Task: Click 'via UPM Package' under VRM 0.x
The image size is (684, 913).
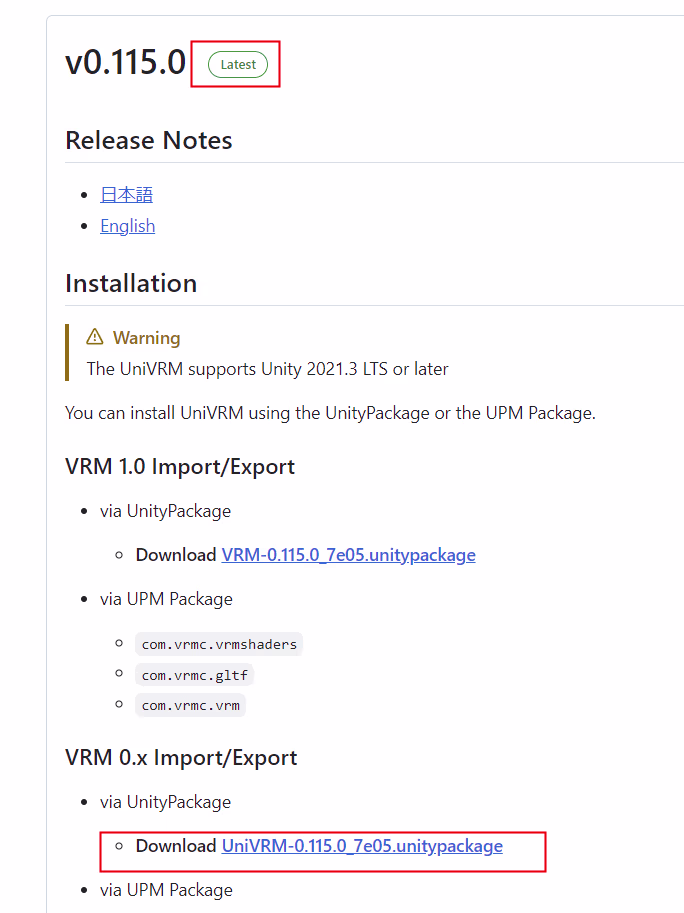Action: point(166,890)
